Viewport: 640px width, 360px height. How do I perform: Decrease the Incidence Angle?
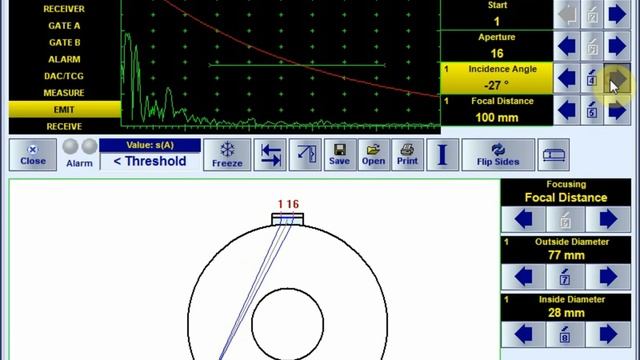tap(567, 78)
